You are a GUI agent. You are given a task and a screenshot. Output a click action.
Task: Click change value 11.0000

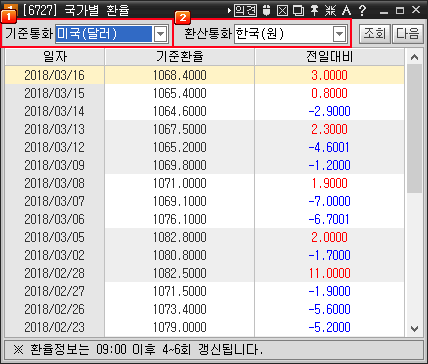tap(330, 273)
